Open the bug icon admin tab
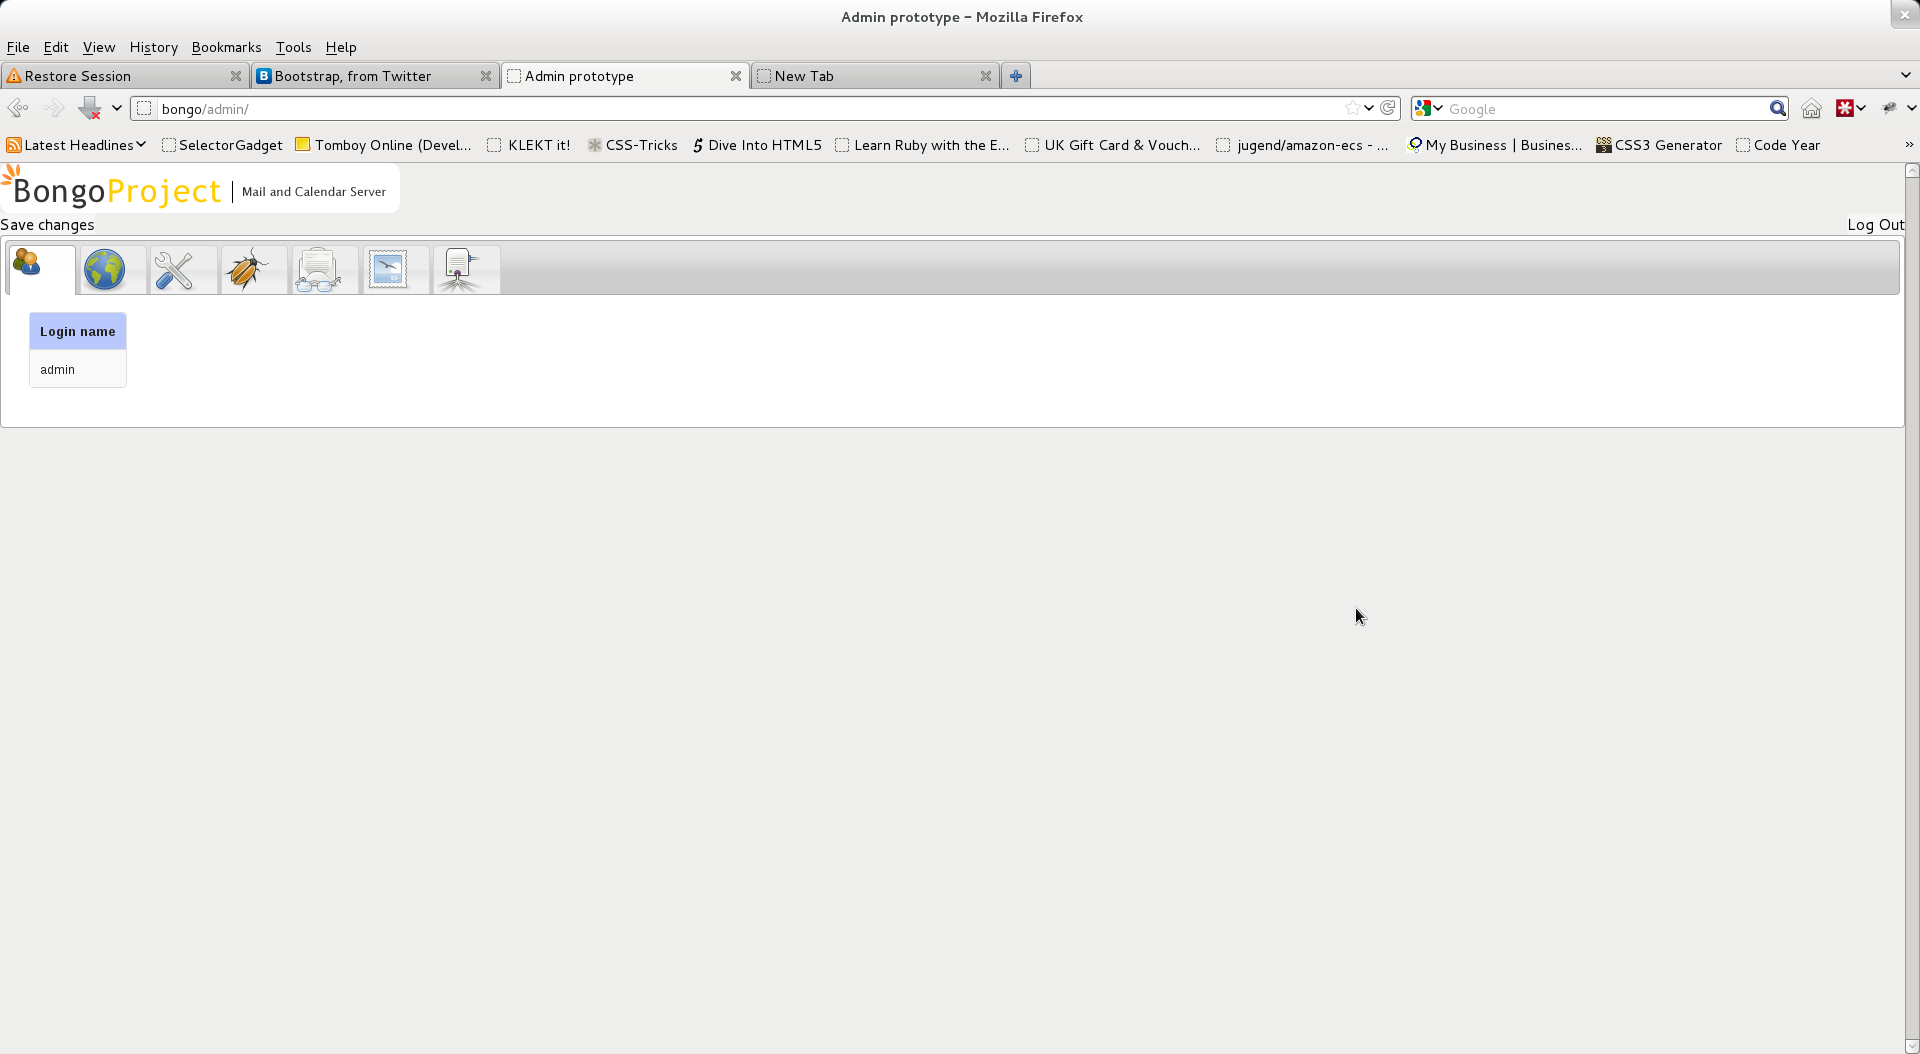Image resolution: width=1920 pixels, height=1054 pixels. click(x=246, y=270)
